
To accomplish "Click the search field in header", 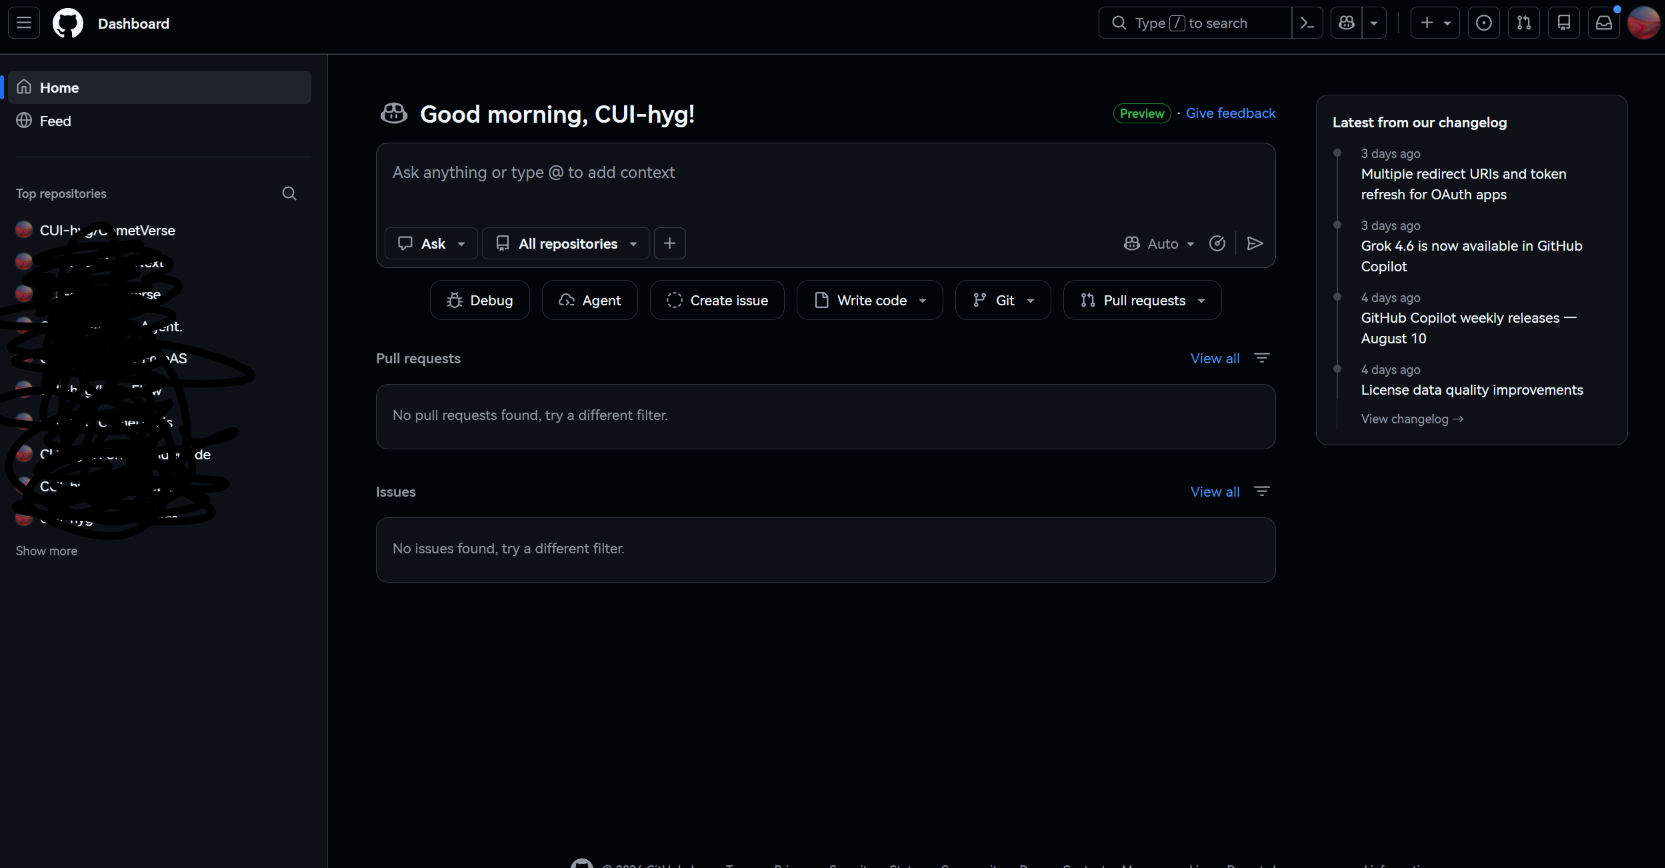I will (x=1195, y=23).
